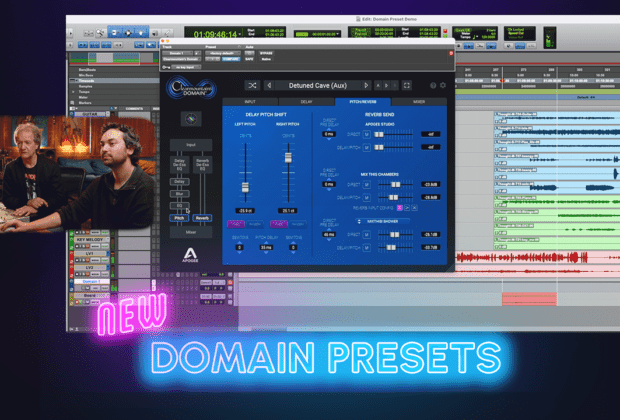The width and height of the screenshot is (620, 420).
Task: Switch to the DELAY tab
Action: coord(306,102)
